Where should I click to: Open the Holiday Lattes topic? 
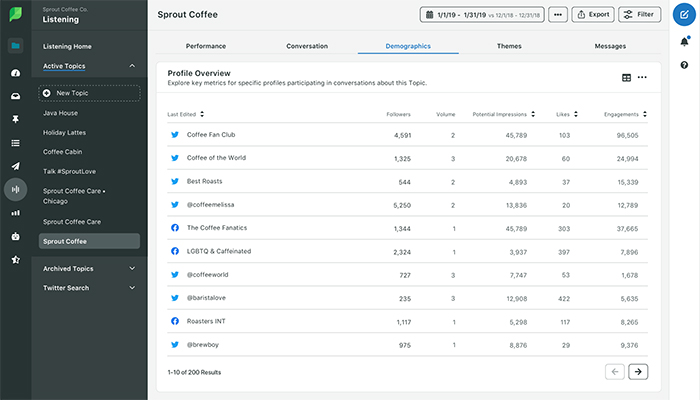pyautogui.click(x=64, y=133)
